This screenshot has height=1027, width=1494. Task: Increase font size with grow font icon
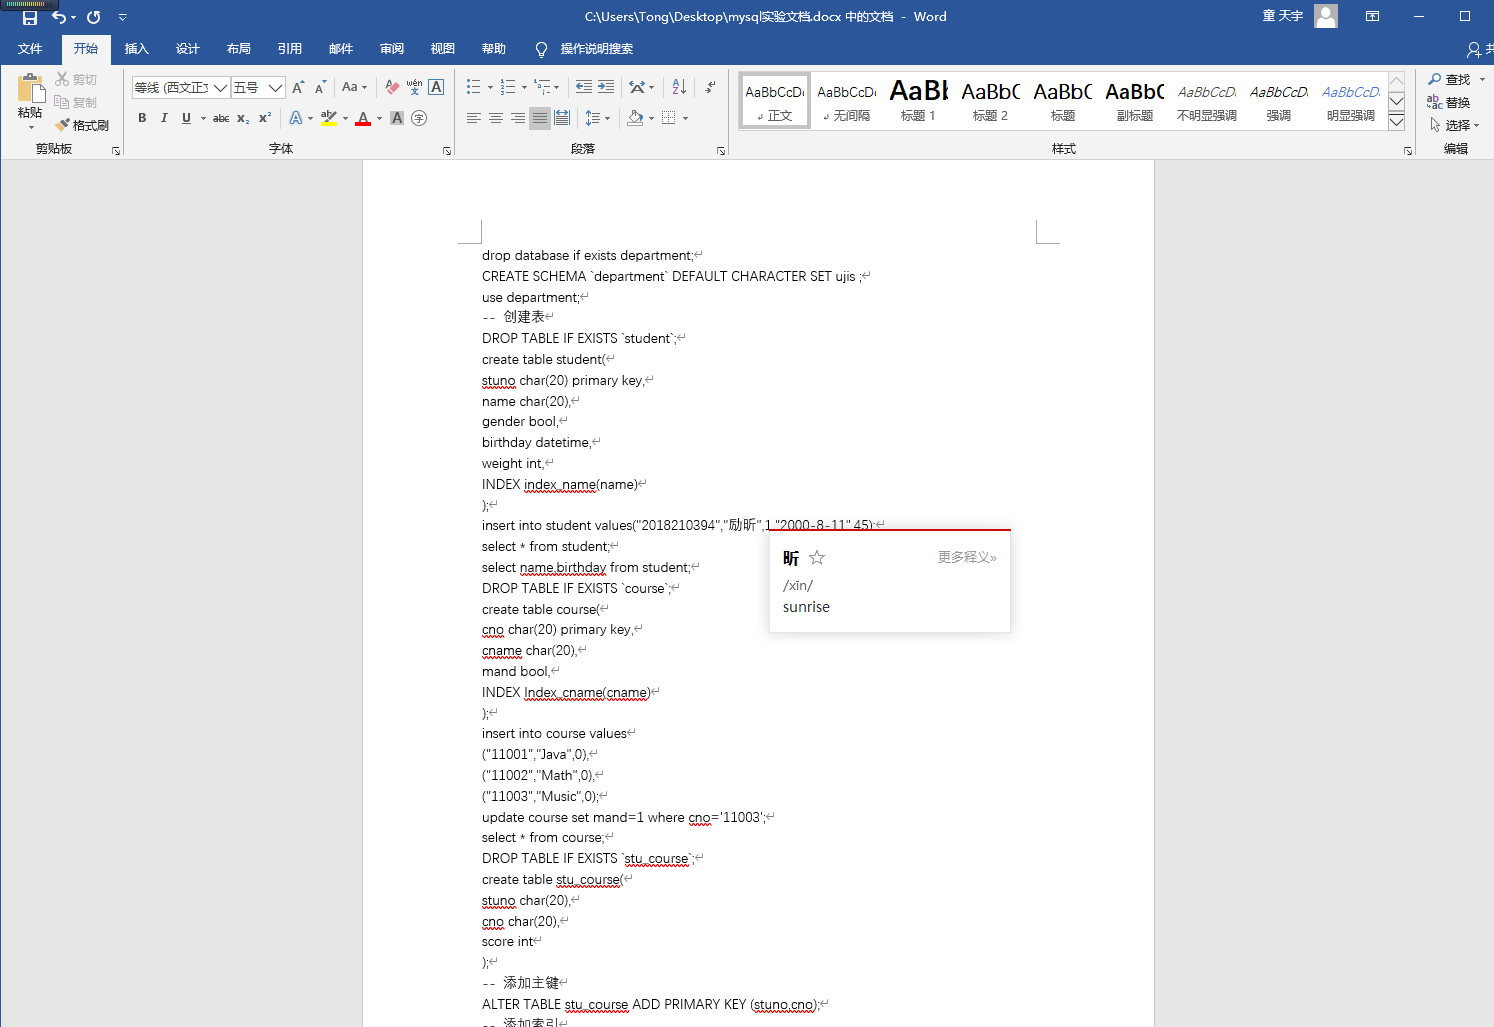pos(298,88)
